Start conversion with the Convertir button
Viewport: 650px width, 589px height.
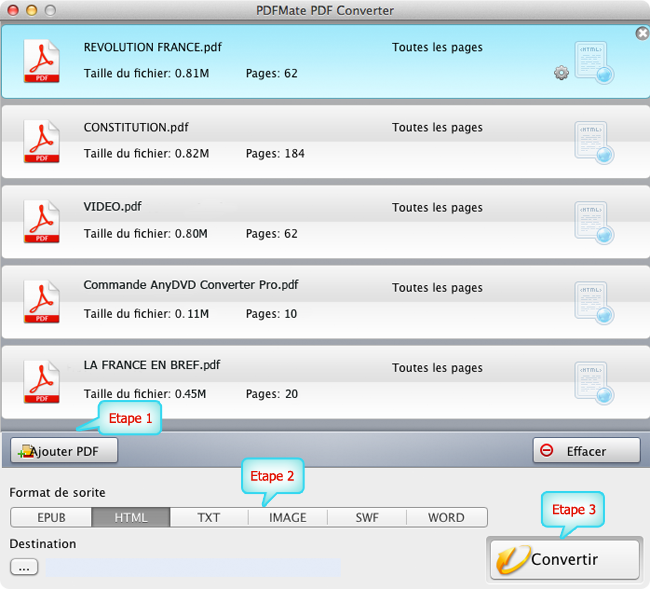565,559
